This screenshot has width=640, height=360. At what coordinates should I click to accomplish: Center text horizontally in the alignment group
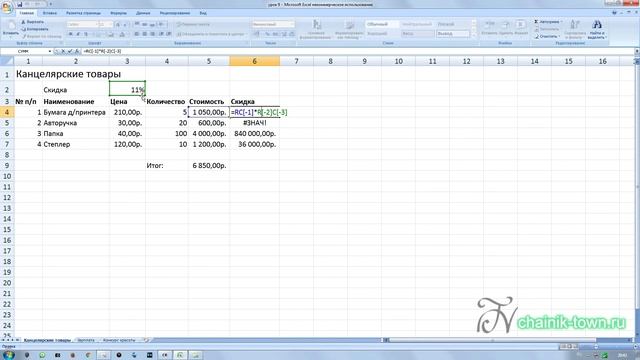[144, 34]
